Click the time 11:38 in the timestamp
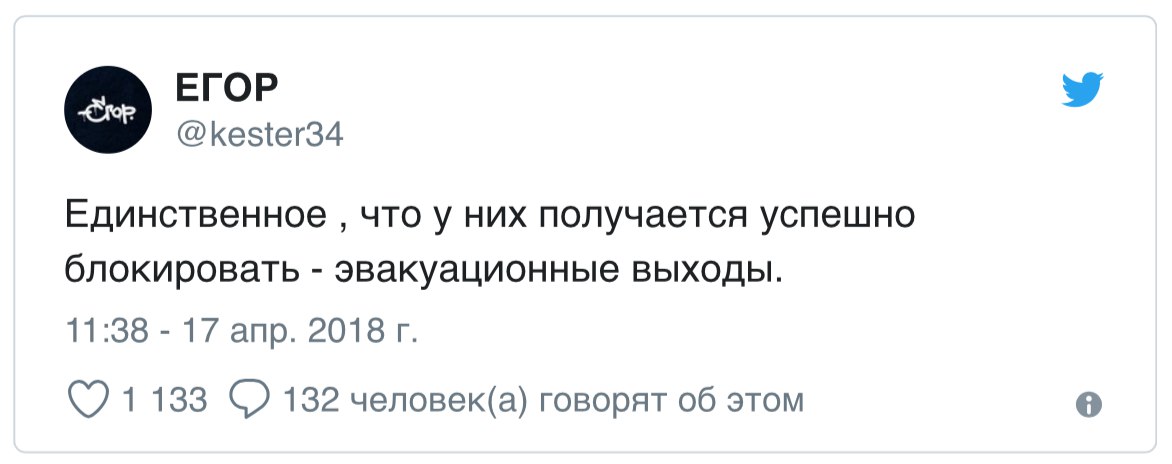This screenshot has height=464, width=1172. coord(102,331)
